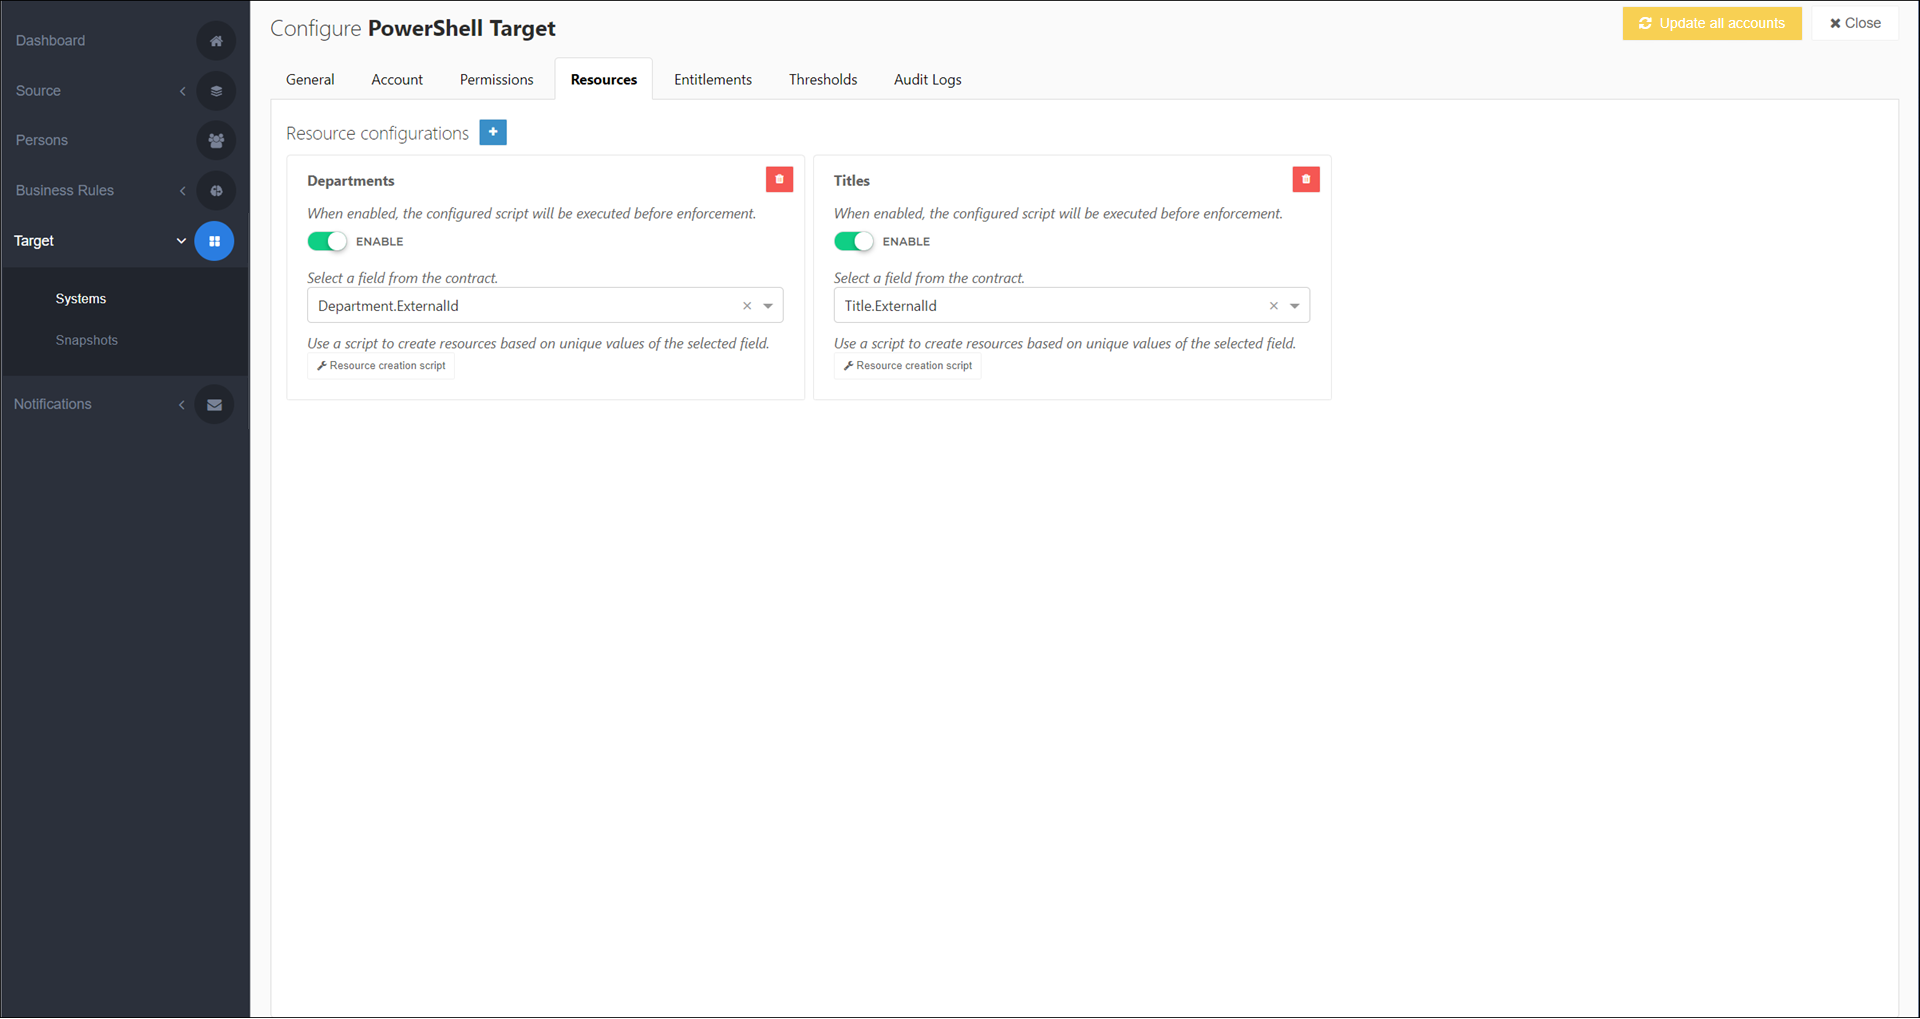Select the Resources tab

tap(604, 80)
